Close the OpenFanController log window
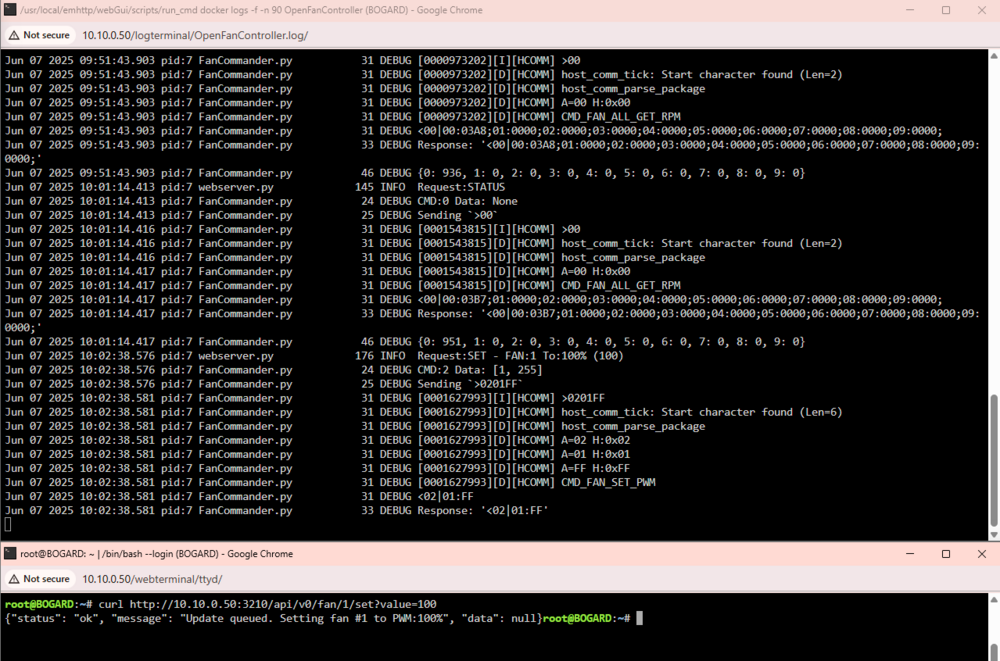The width and height of the screenshot is (1000, 661). pyautogui.click(x=982, y=10)
